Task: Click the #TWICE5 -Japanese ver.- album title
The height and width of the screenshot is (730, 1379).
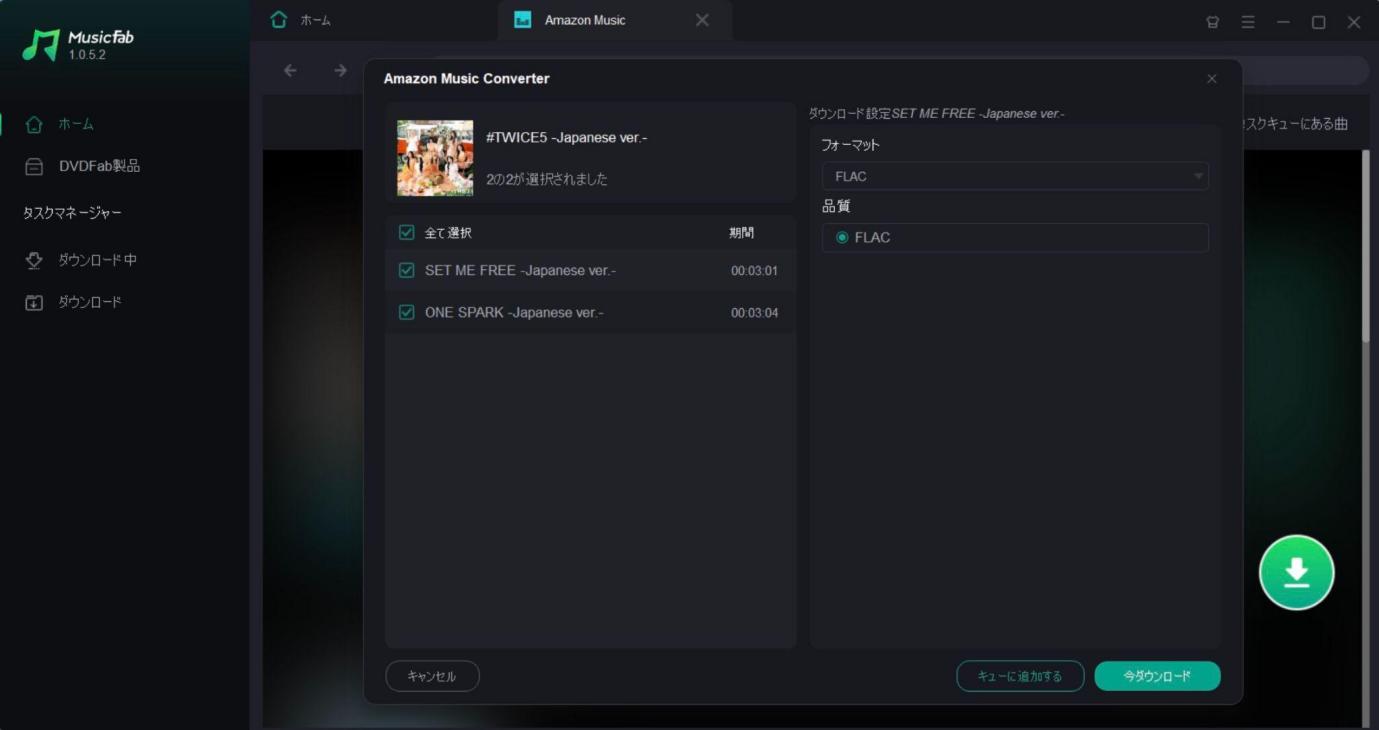Action: [x=566, y=137]
